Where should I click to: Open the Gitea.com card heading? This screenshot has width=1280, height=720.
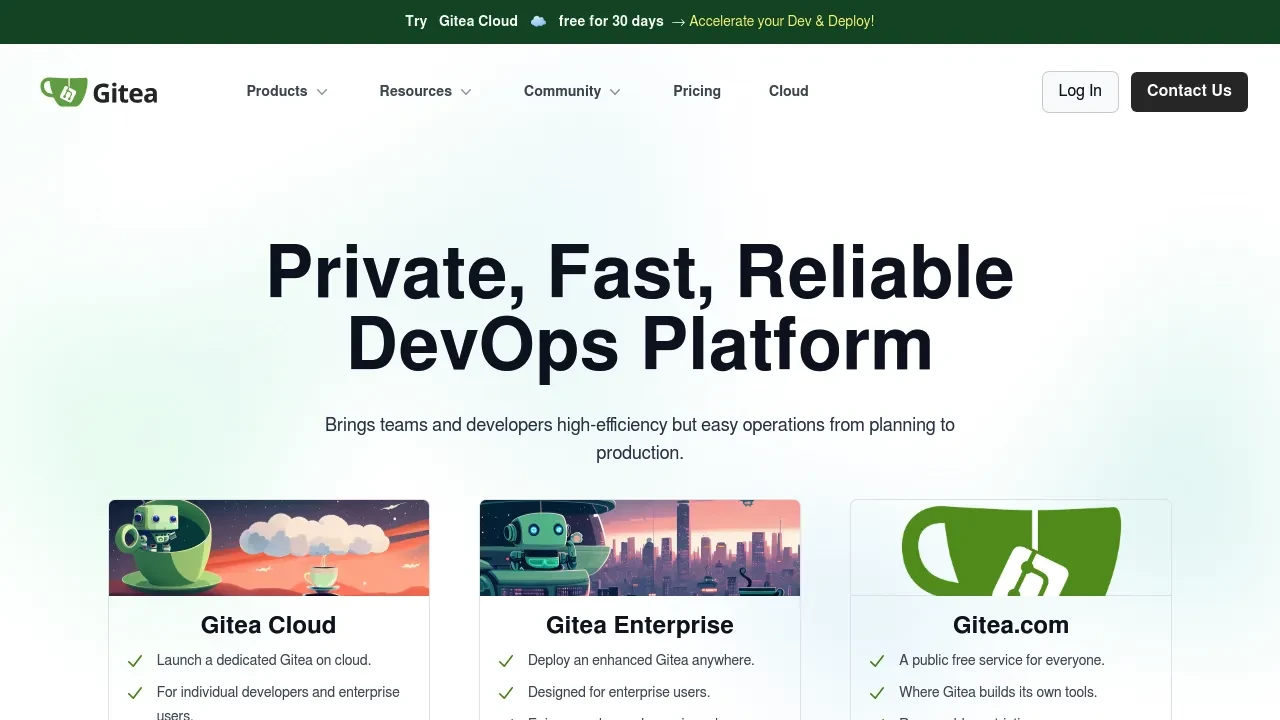(x=1011, y=625)
